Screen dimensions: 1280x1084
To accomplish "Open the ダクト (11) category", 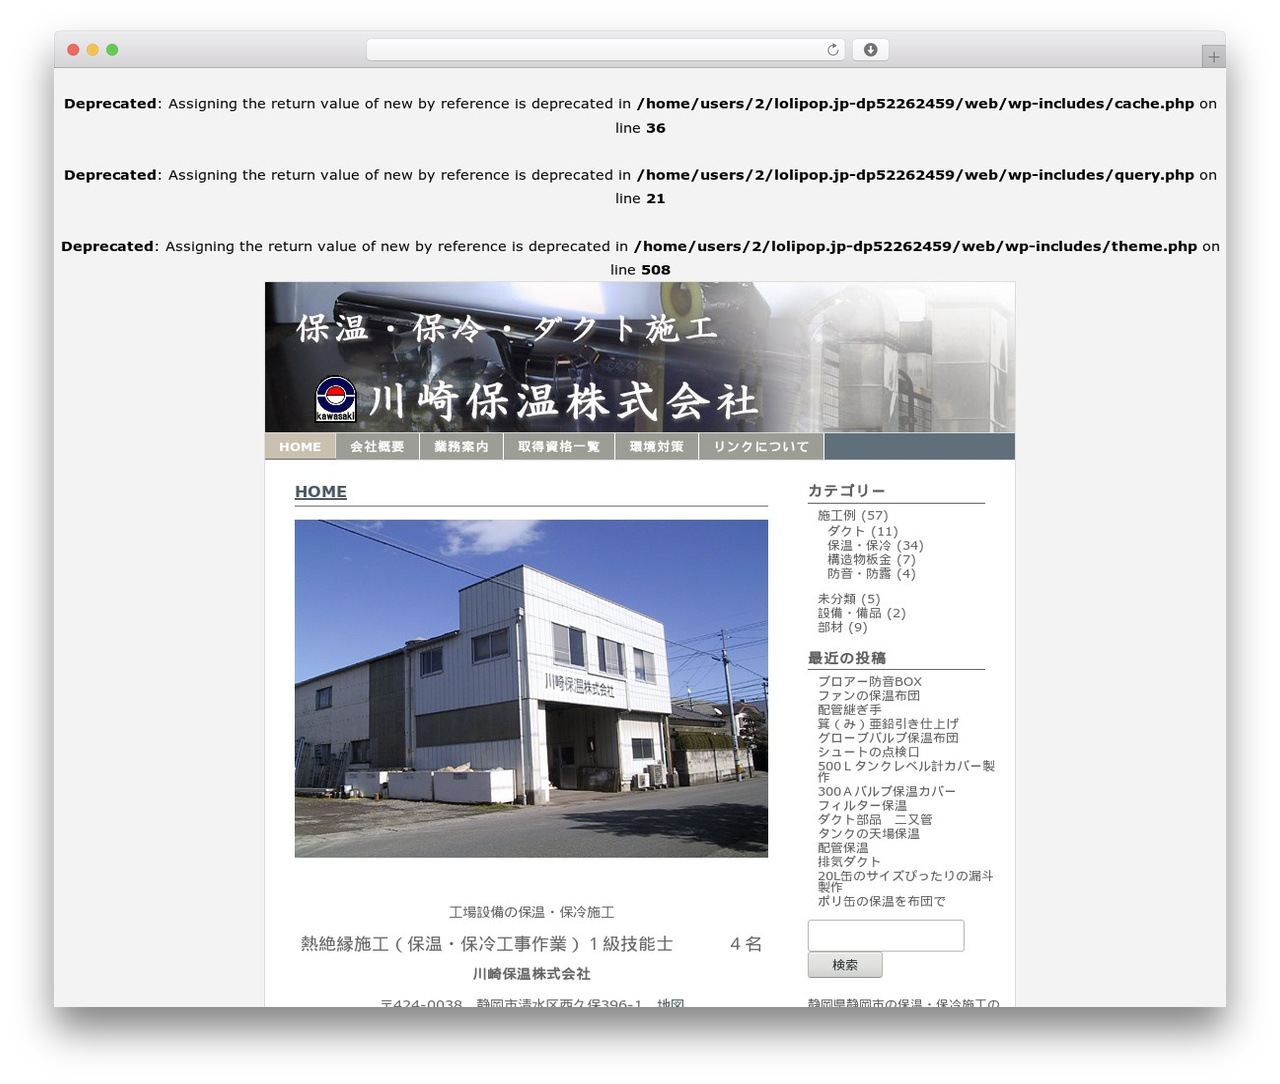I will pos(863,531).
